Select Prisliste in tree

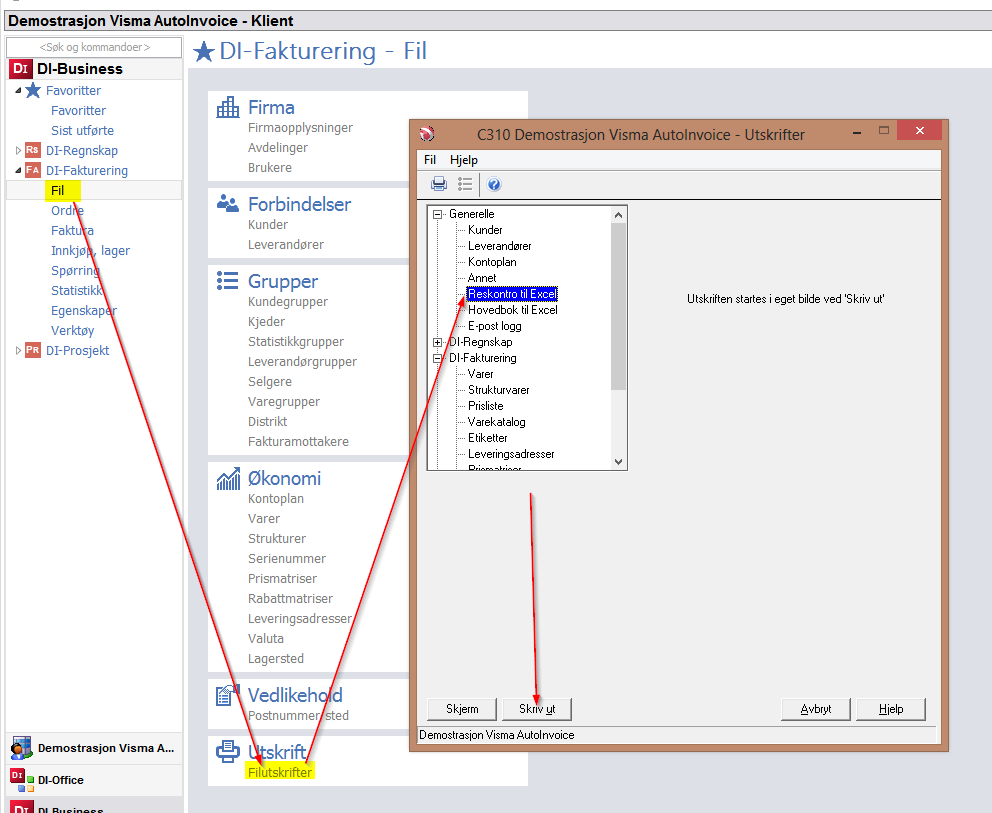[x=486, y=406]
